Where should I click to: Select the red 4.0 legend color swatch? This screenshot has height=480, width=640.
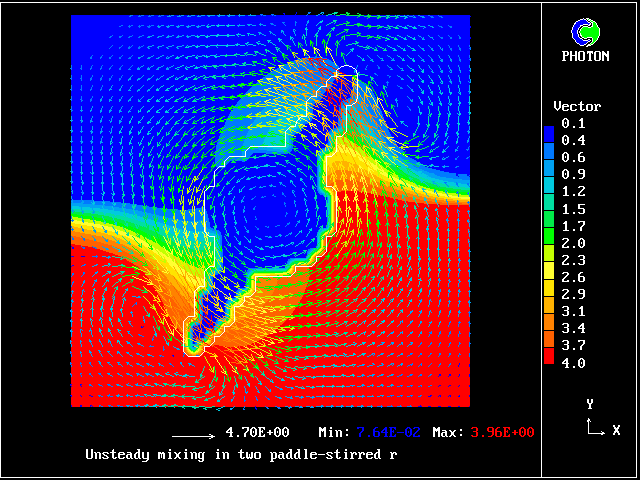pos(548,362)
